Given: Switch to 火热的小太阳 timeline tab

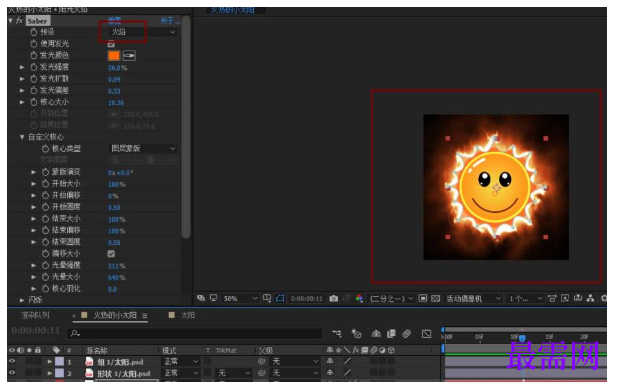Looking at the screenshot, I should pos(115,315).
